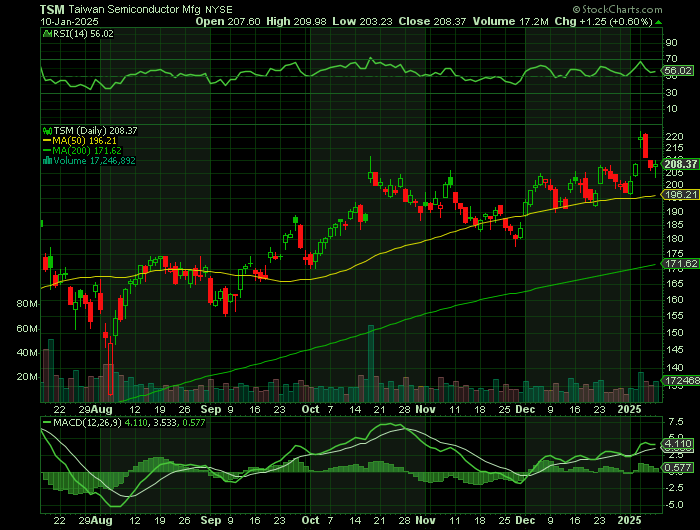Click the line icon beside RSI(14)
Screen dimensions: 700x530
click(x=47, y=33)
